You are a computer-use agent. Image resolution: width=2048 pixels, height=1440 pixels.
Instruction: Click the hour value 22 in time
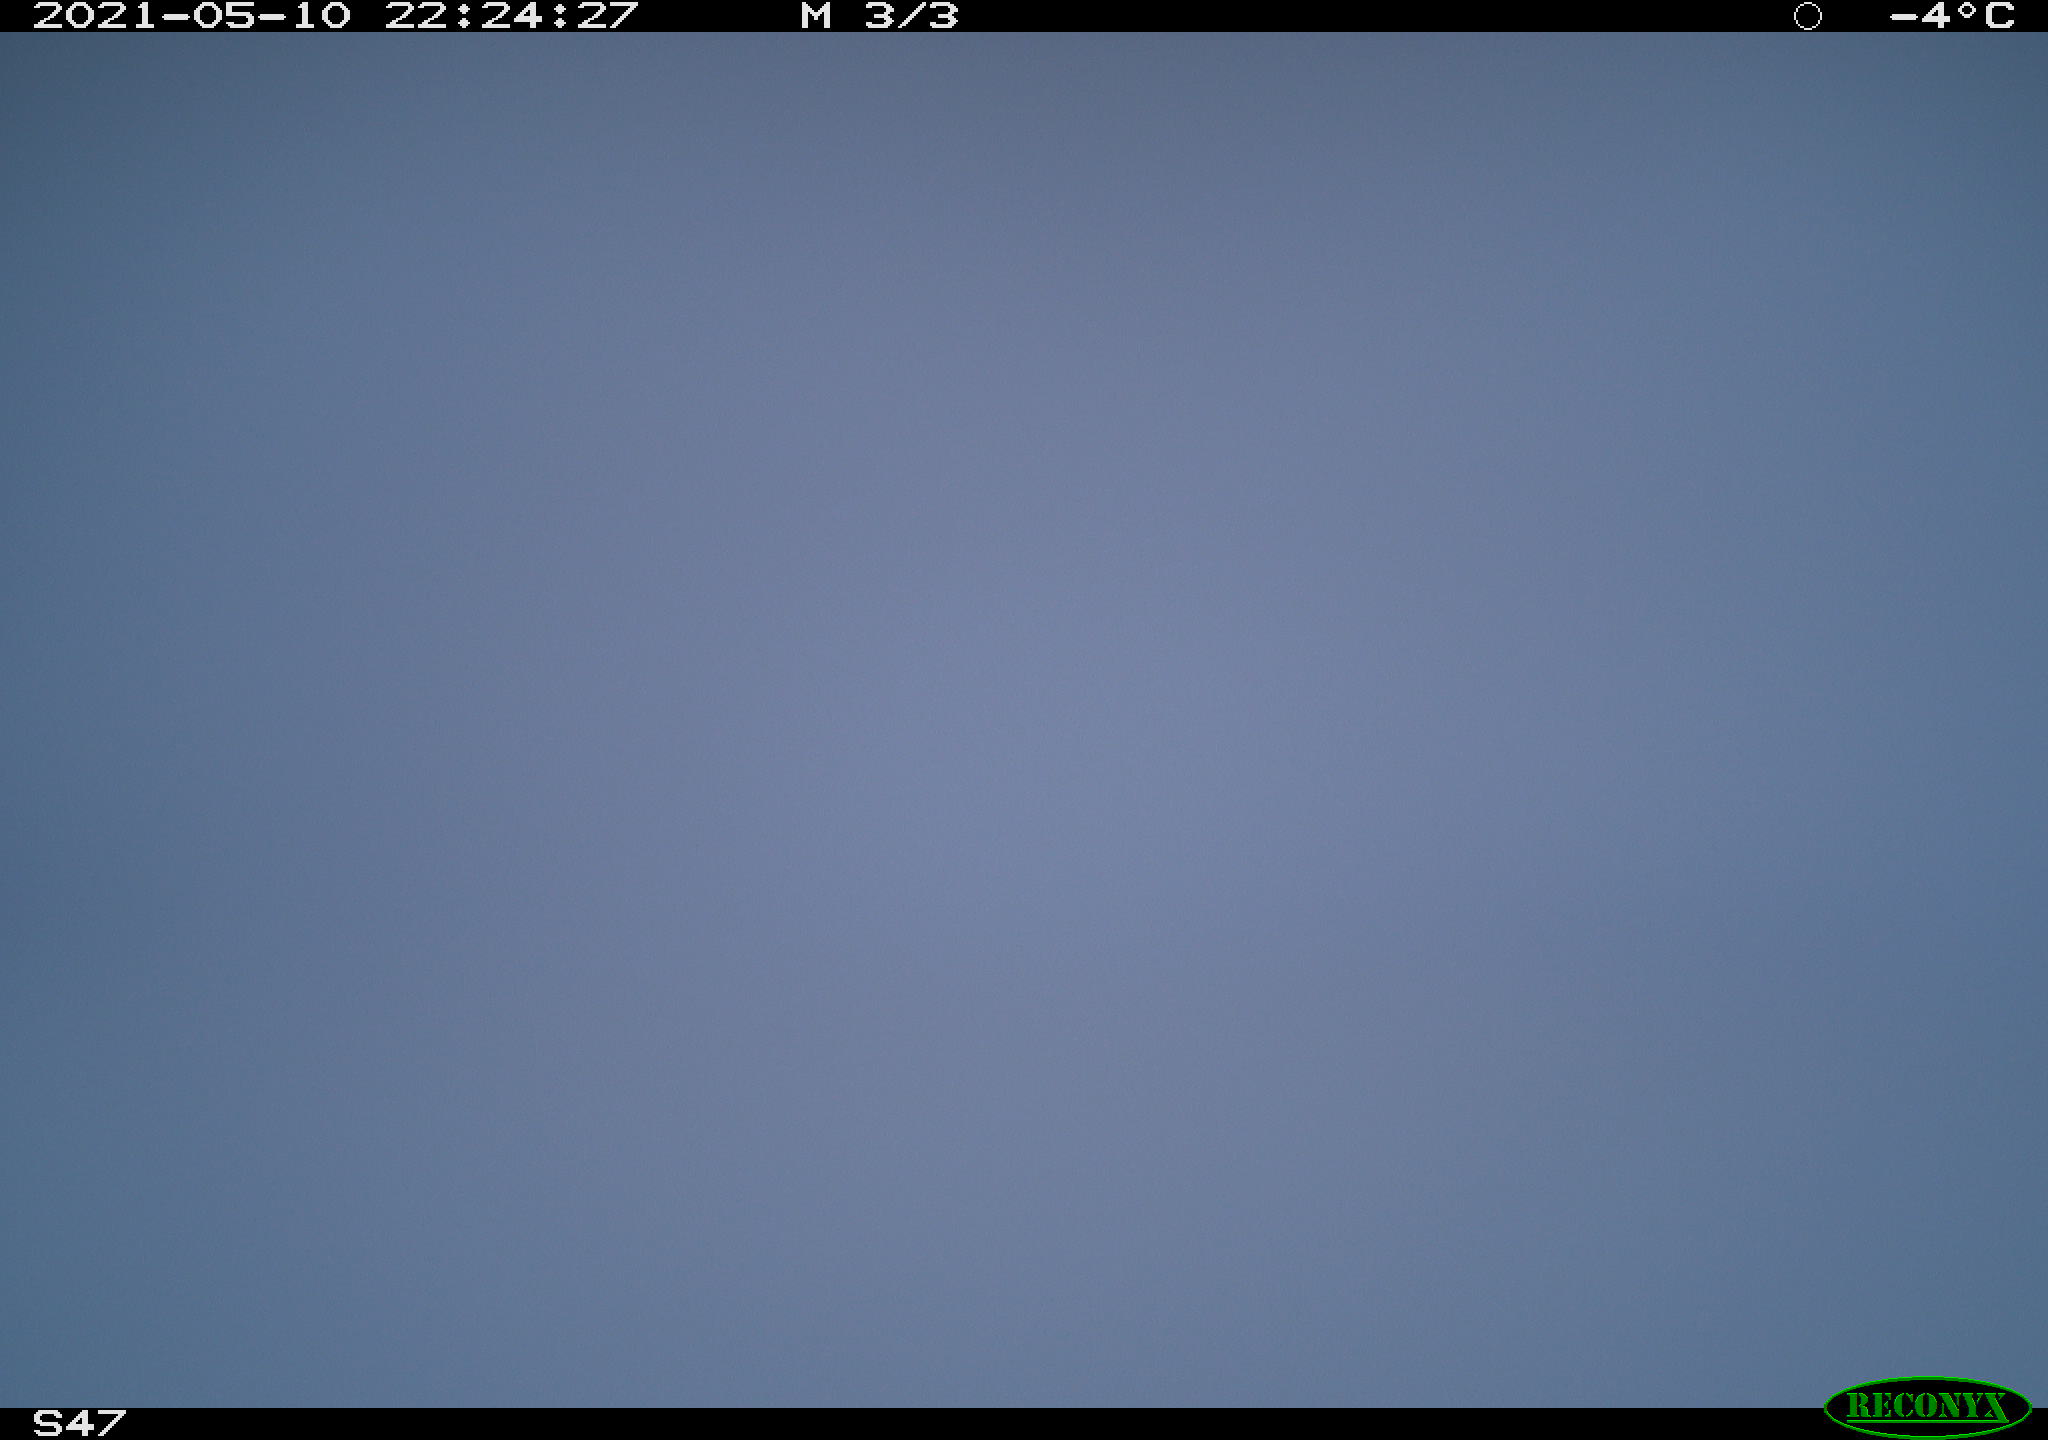(415, 16)
